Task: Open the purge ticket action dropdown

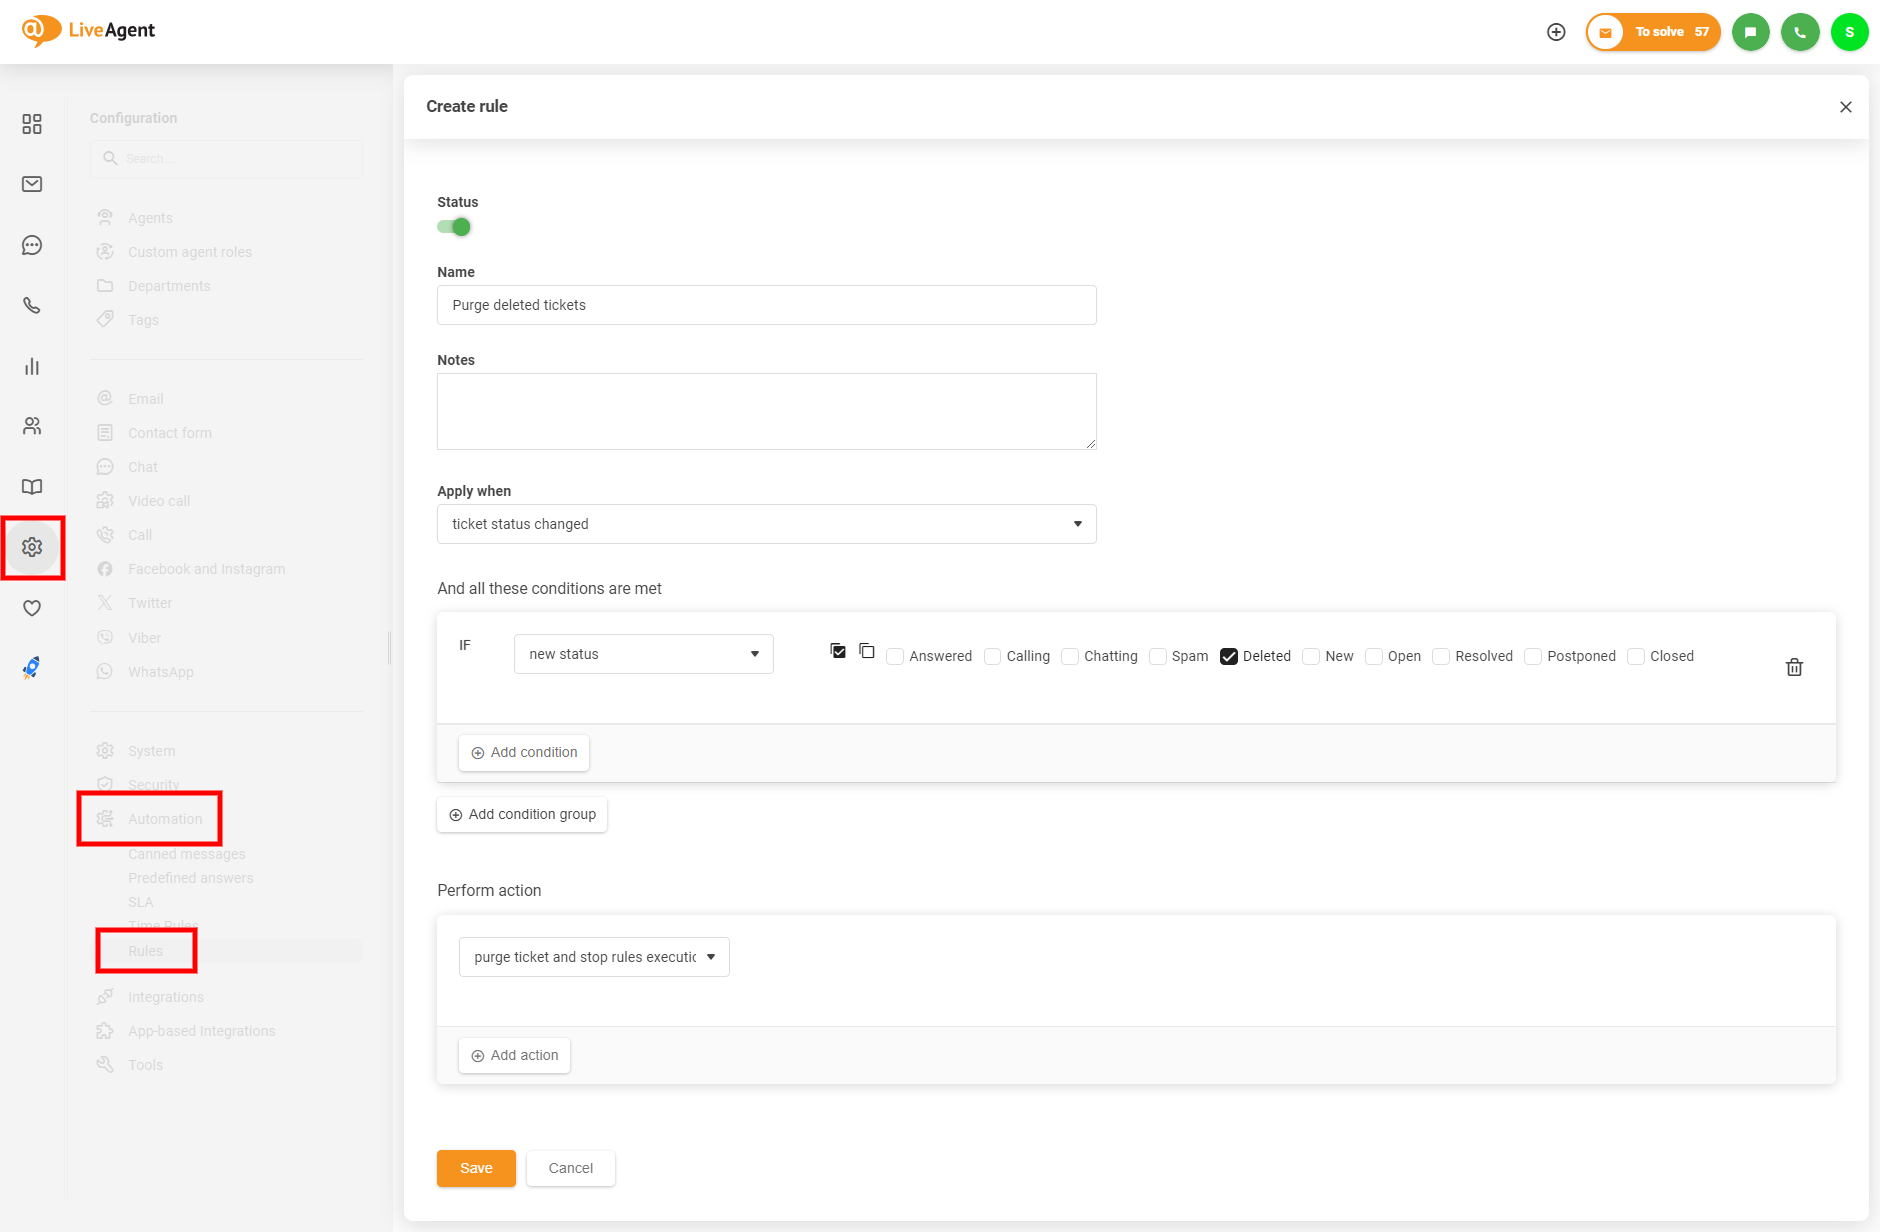Action: click(x=594, y=957)
